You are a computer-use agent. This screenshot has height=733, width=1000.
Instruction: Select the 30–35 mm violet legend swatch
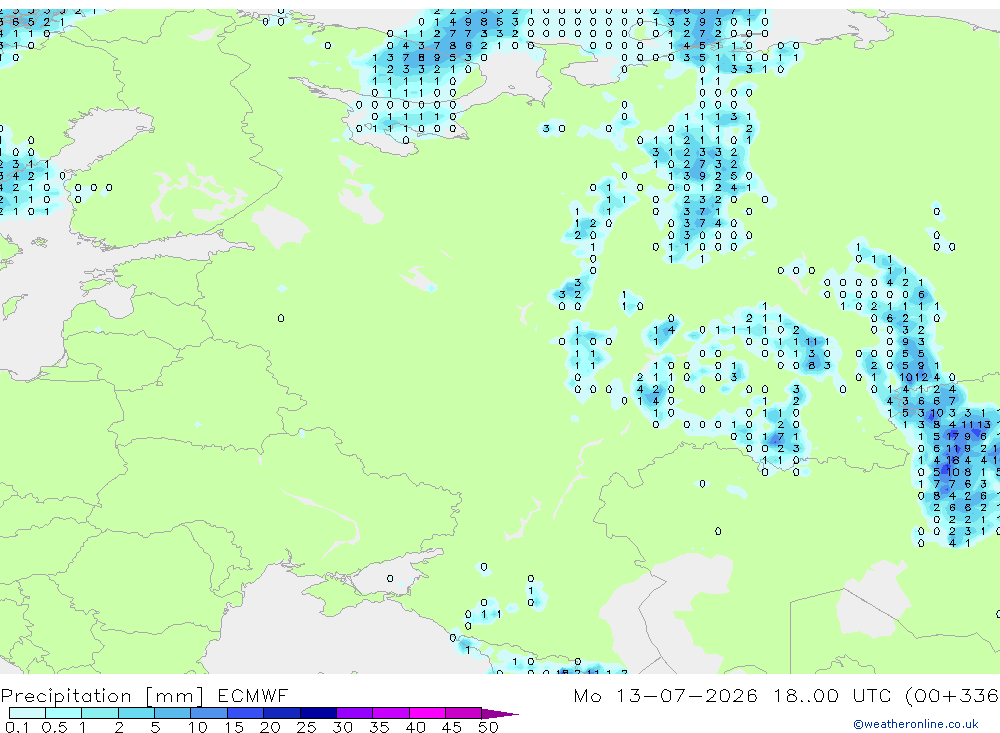point(355,713)
